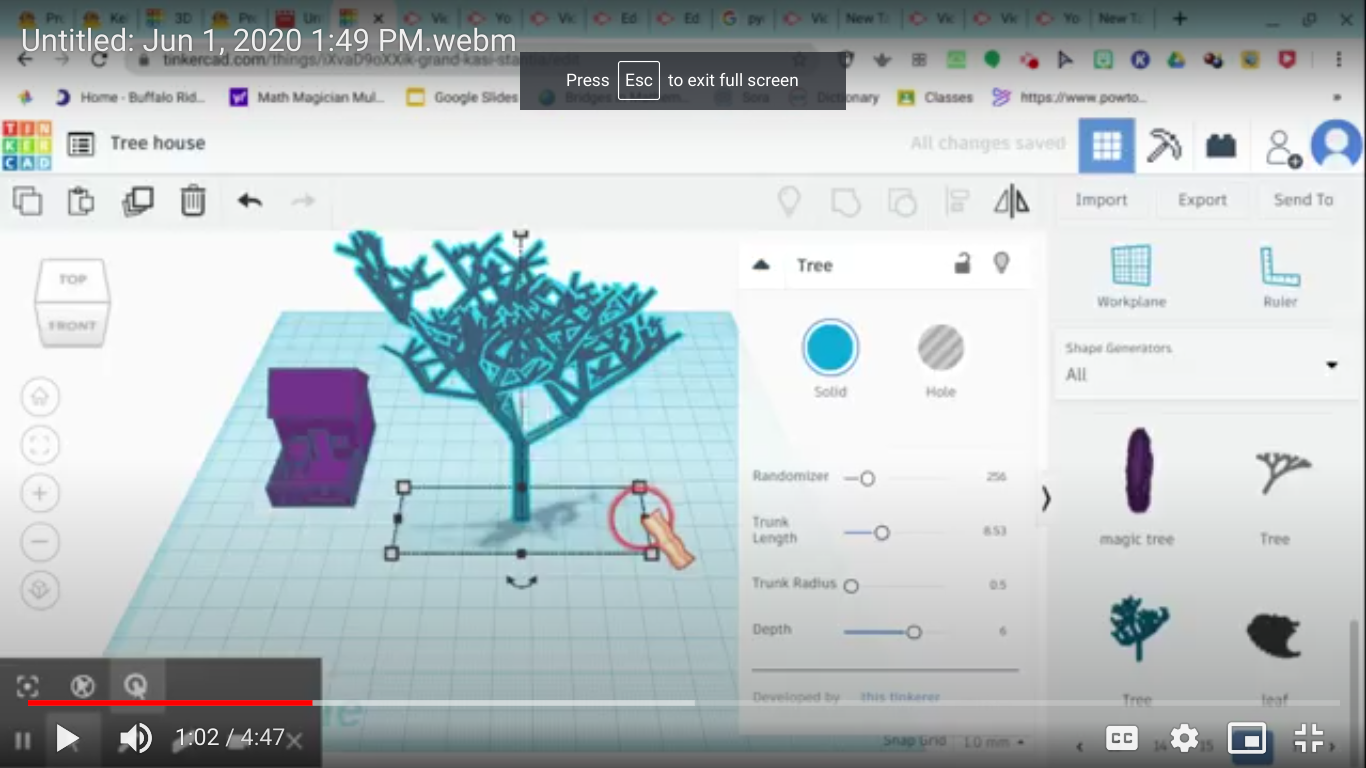Open the Bricks mode icon
The width and height of the screenshot is (1366, 768).
coord(1221,146)
